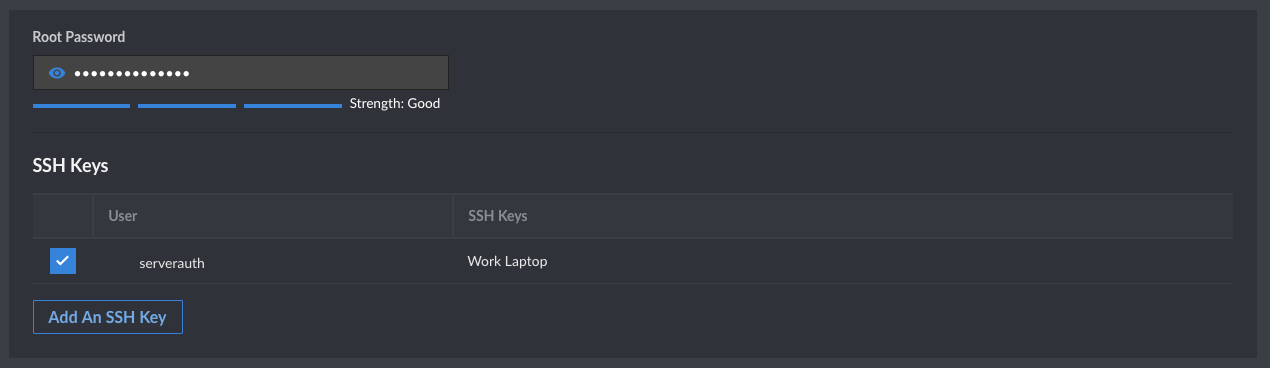The image size is (1270, 368).
Task: Select the first password strength bar segment
Action: coord(81,105)
